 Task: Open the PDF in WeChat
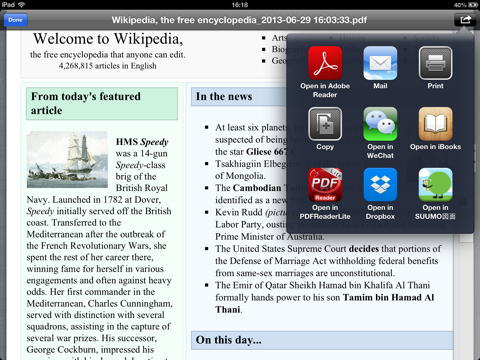(380, 124)
